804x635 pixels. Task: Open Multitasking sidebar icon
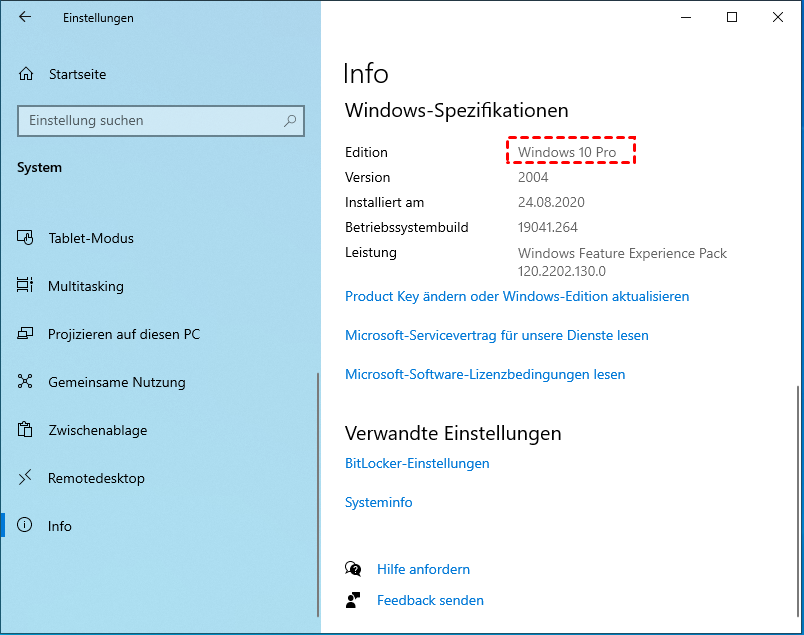pos(26,286)
